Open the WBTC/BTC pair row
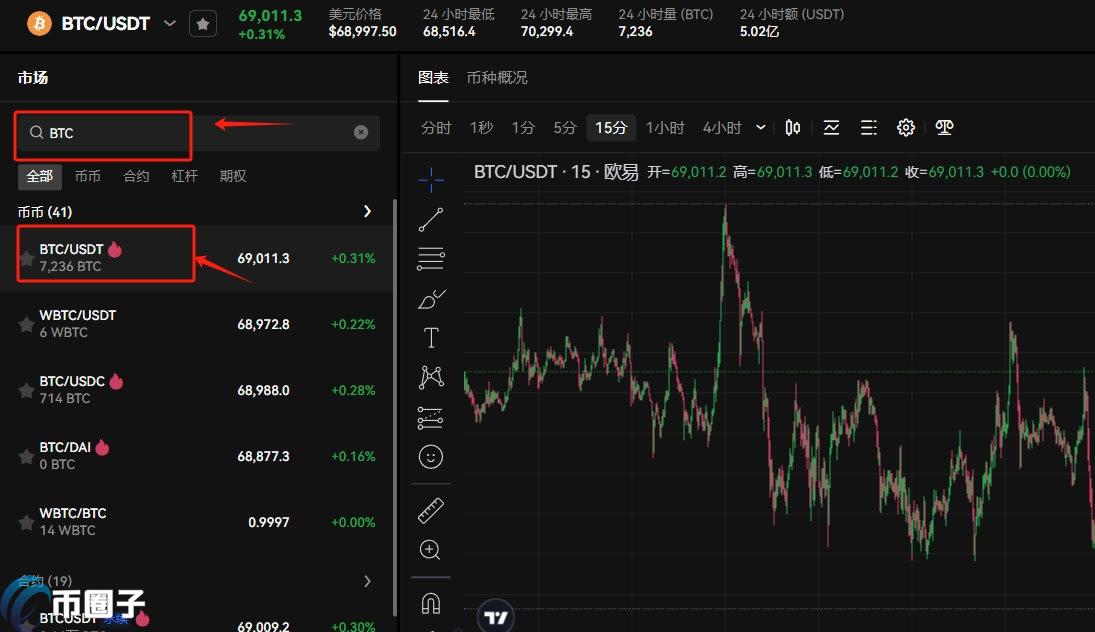The width and height of the screenshot is (1095, 632). [196, 522]
